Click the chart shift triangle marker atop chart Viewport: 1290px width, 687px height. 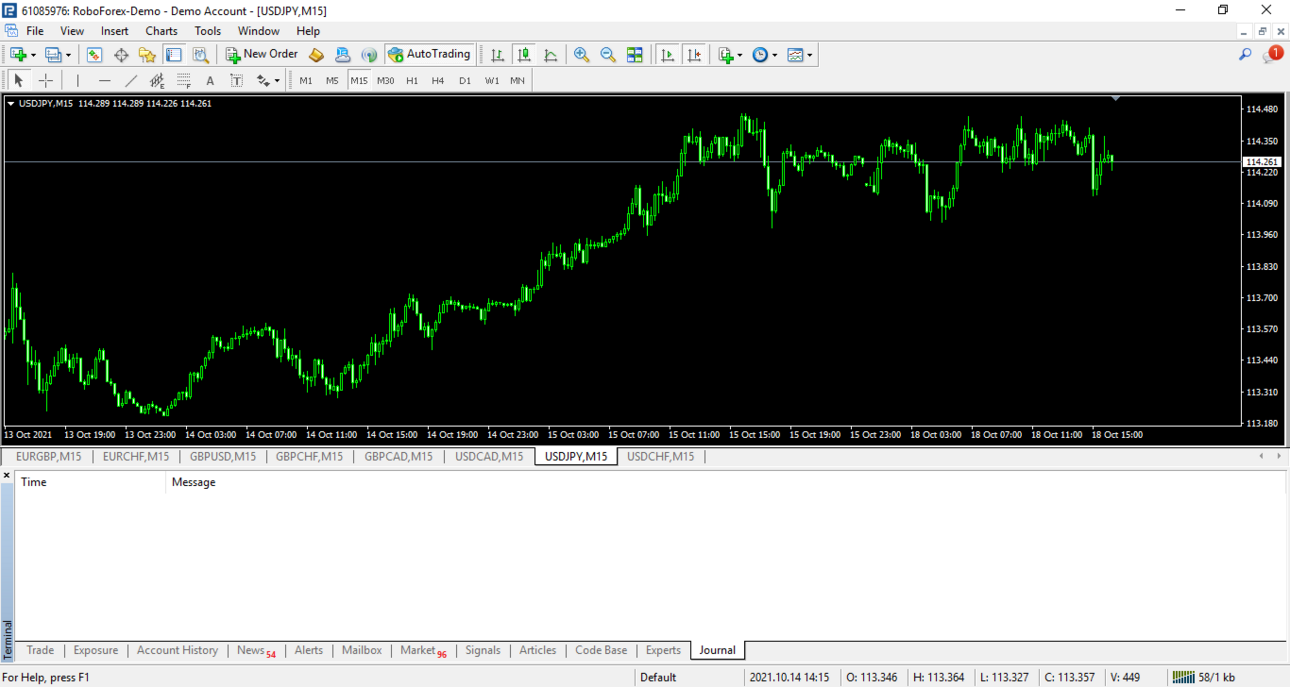point(1115,98)
